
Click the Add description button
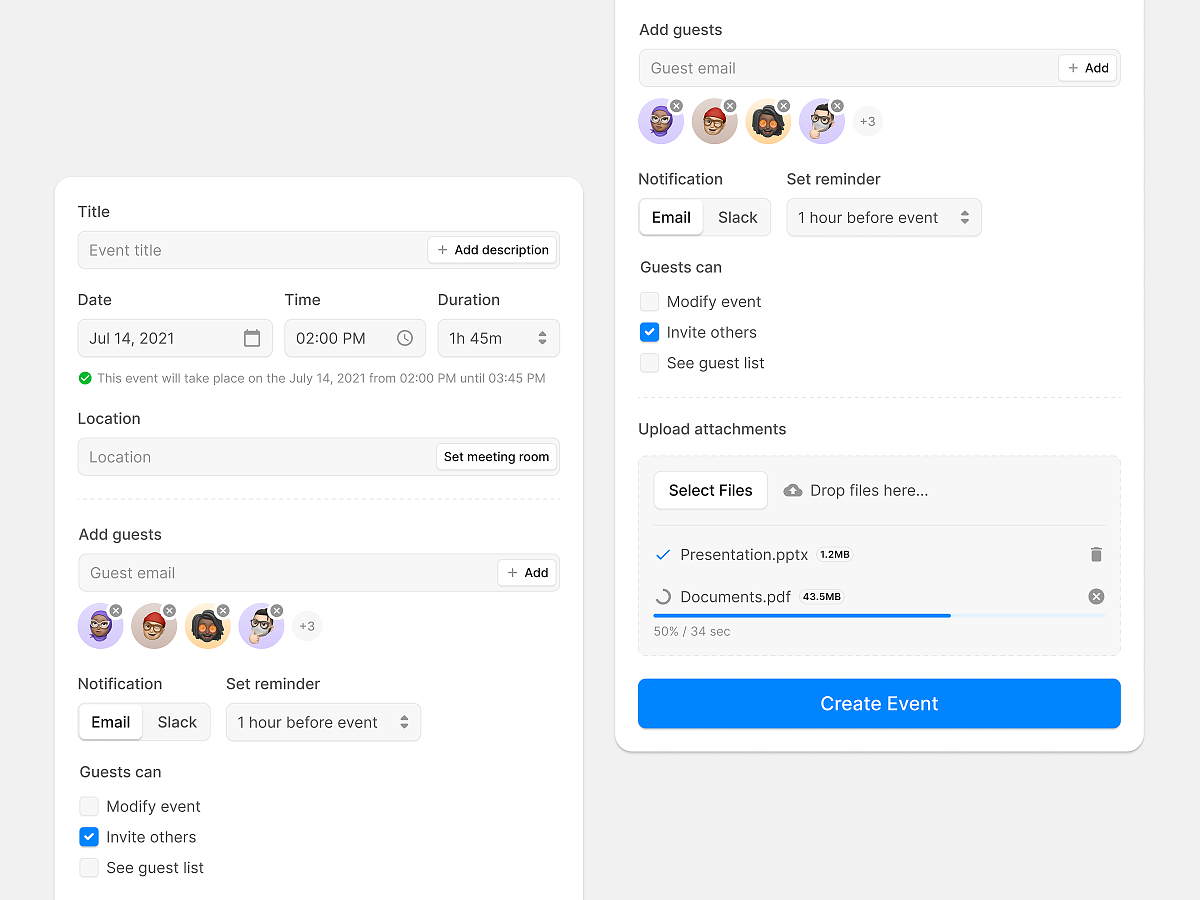493,250
